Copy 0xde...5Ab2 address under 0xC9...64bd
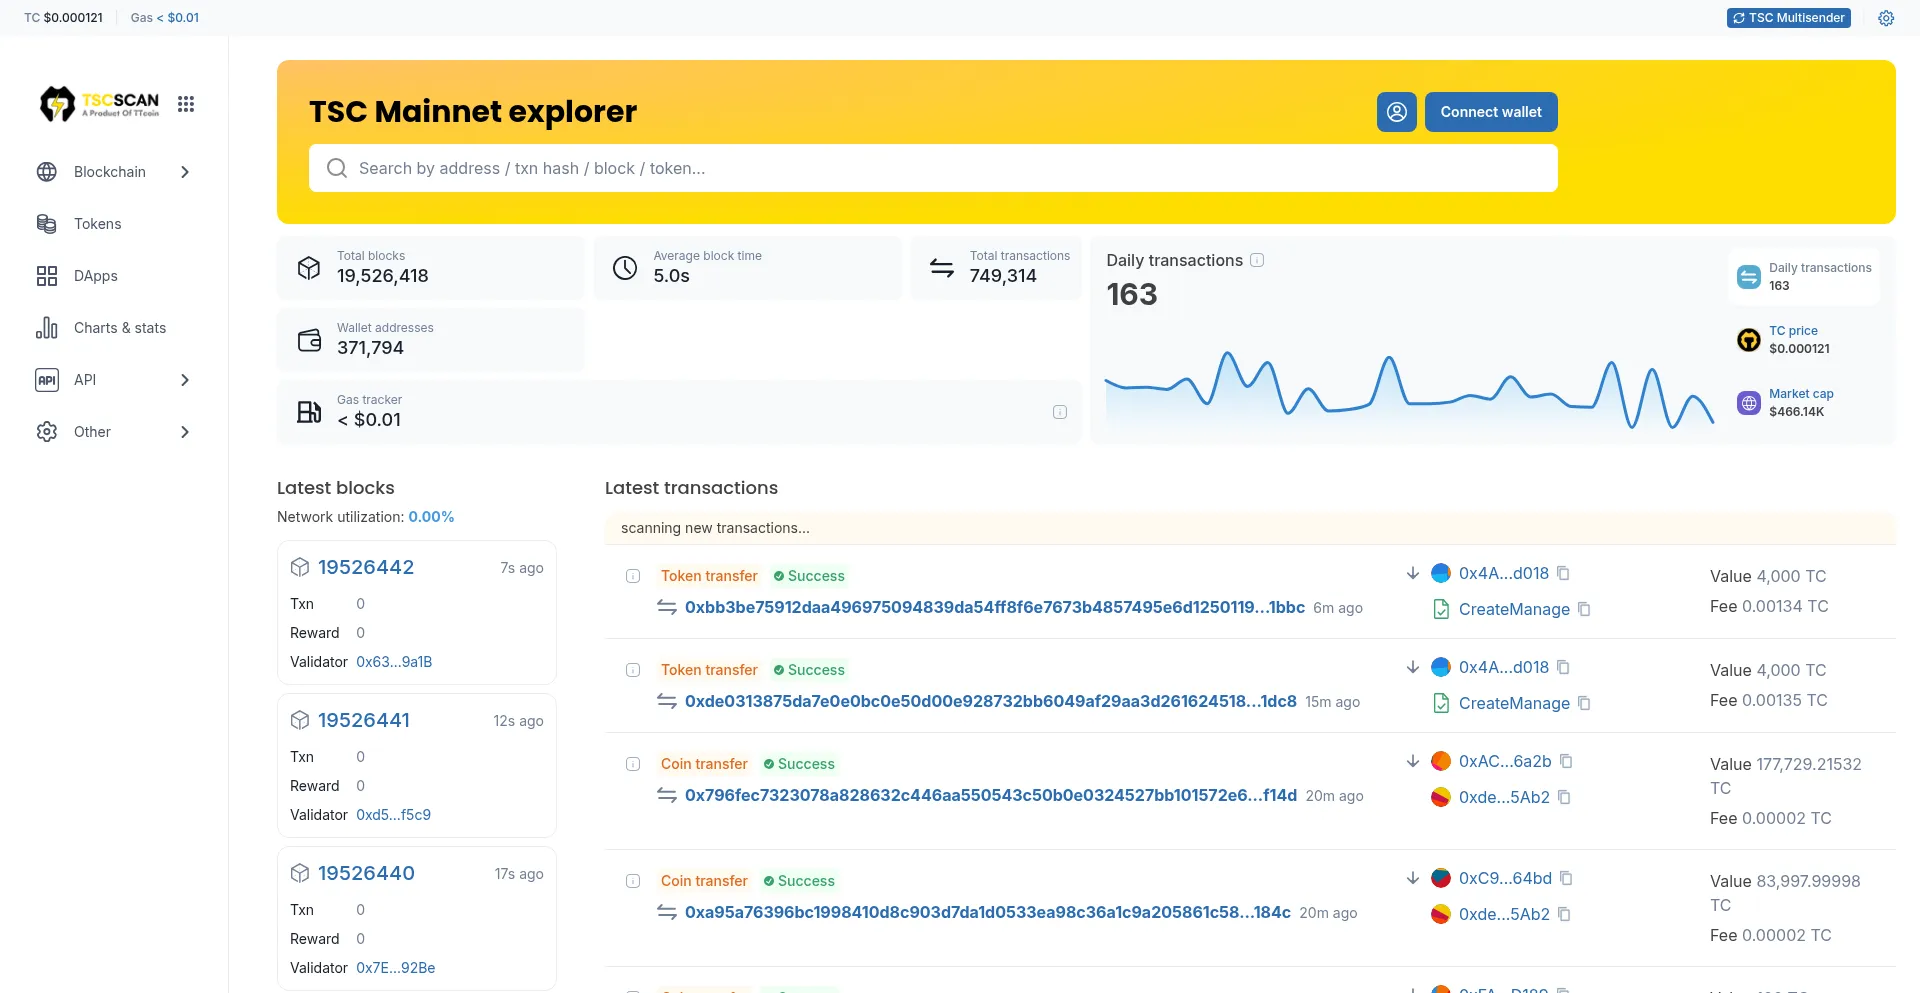 click(x=1565, y=914)
